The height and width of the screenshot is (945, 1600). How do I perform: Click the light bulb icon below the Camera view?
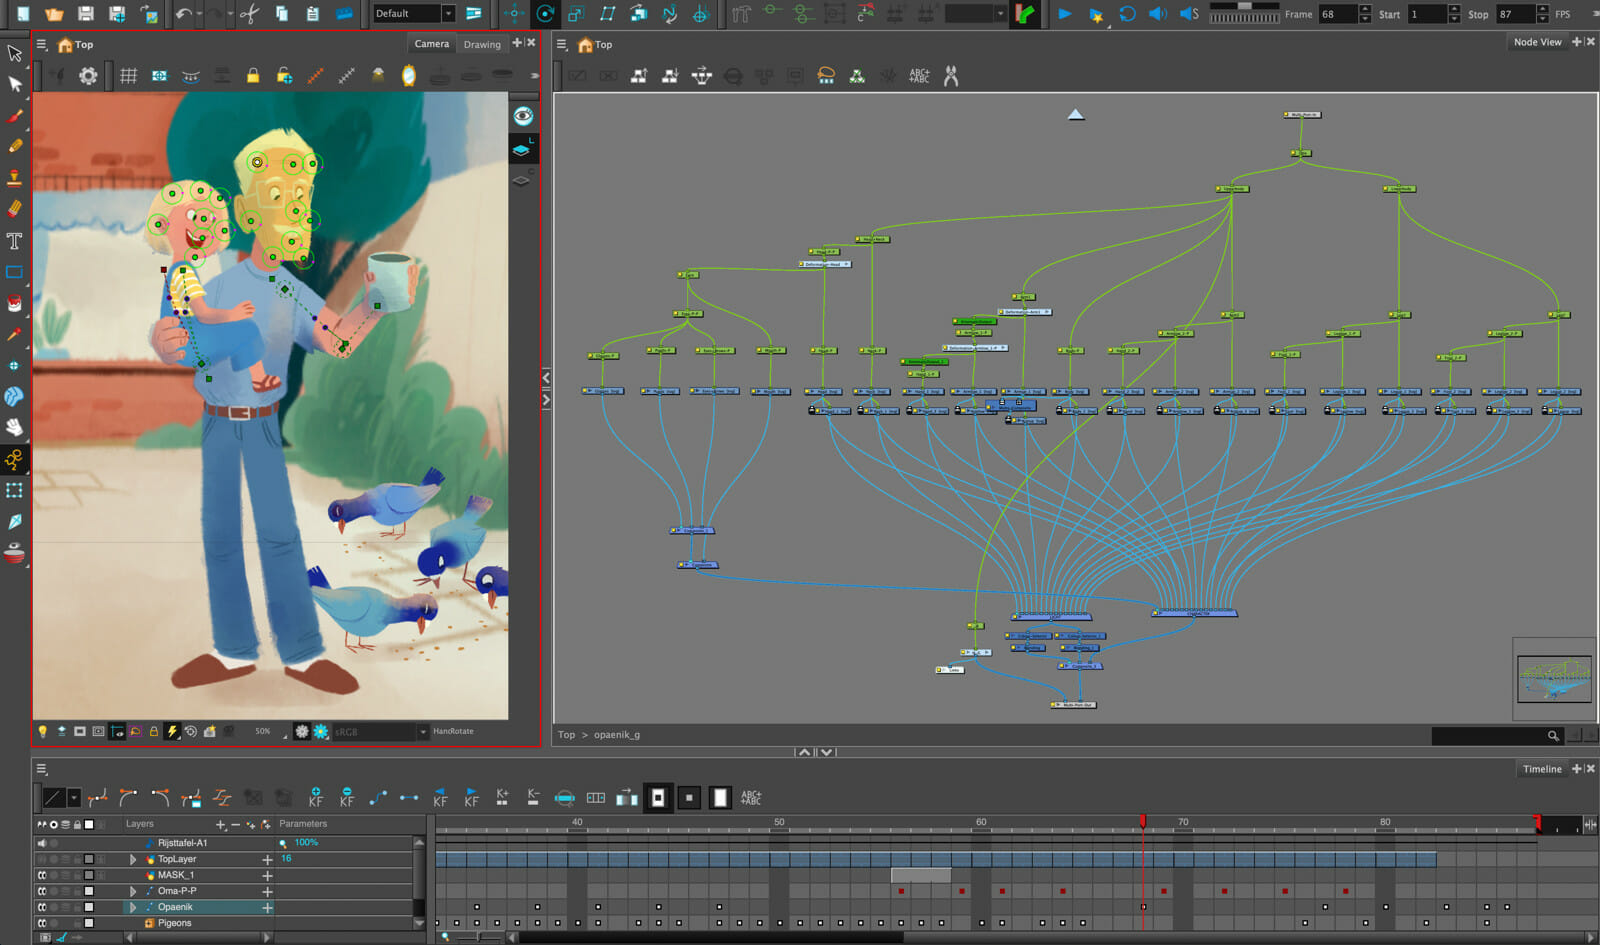pyautogui.click(x=43, y=731)
